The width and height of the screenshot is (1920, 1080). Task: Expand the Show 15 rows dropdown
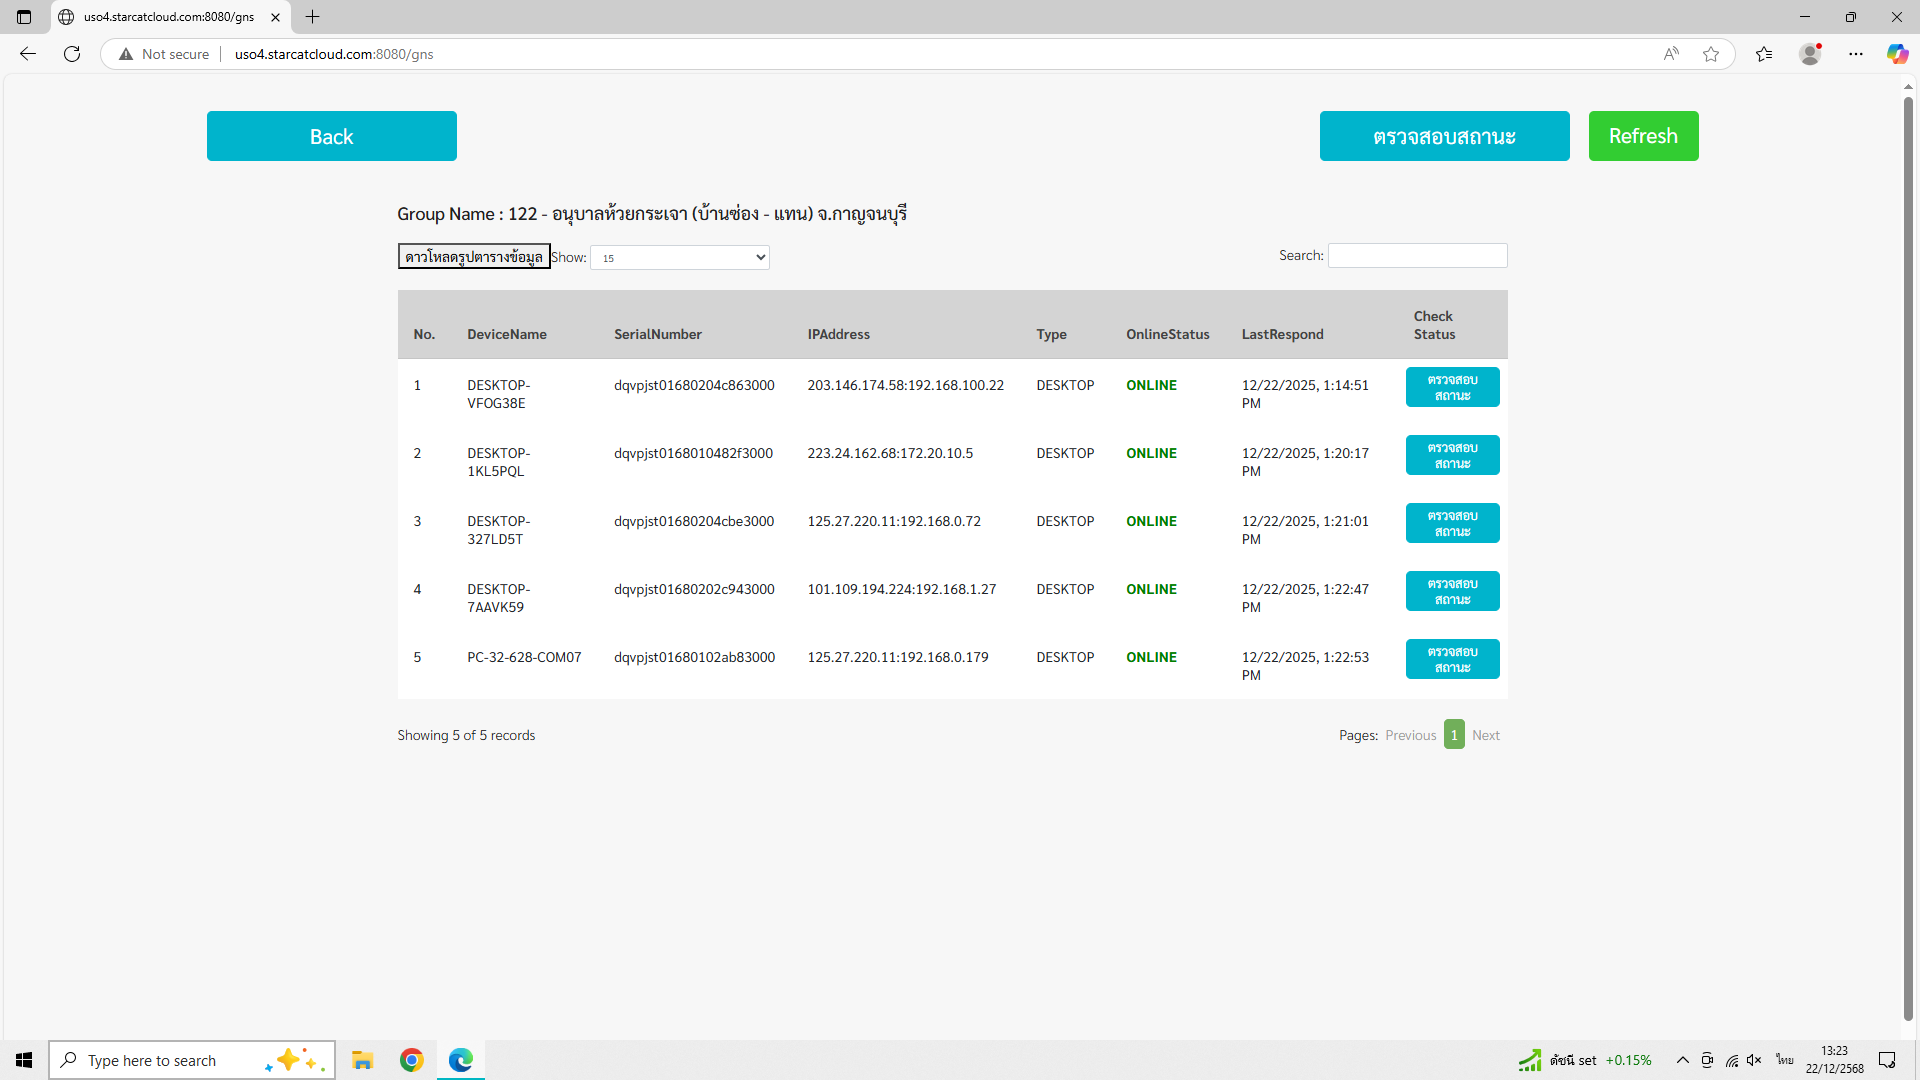(x=680, y=258)
